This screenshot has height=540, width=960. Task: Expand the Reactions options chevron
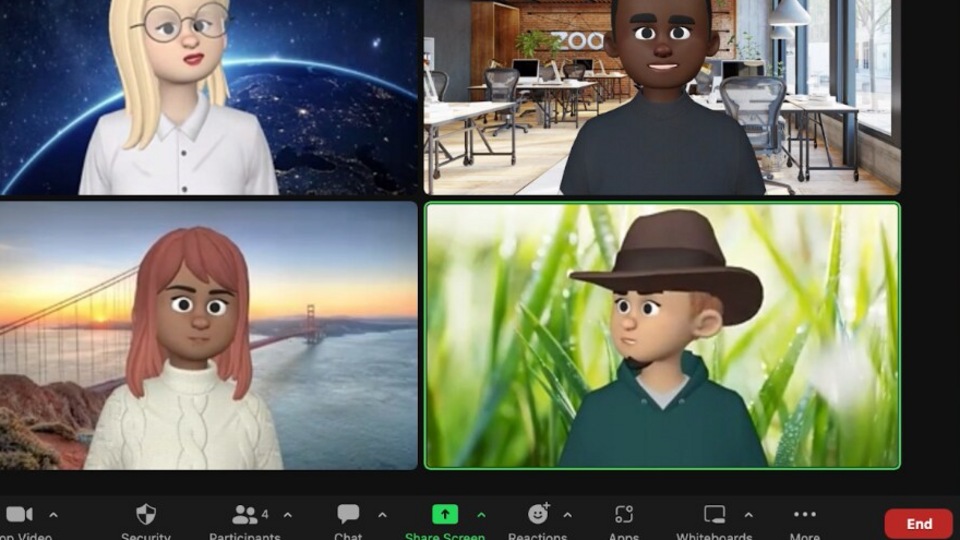click(568, 515)
